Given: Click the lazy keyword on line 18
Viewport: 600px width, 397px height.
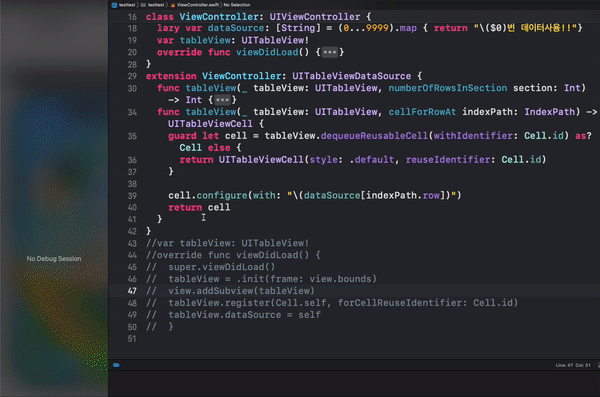Looking at the screenshot, I should point(168,28).
